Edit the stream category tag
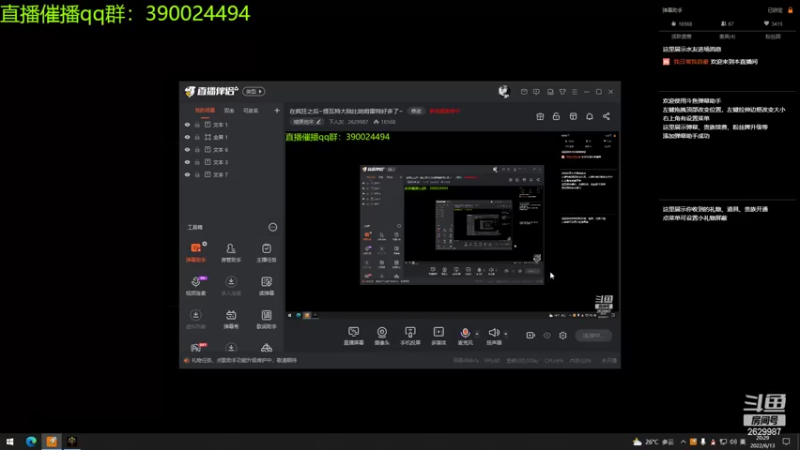The height and width of the screenshot is (450, 800). point(307,122)
